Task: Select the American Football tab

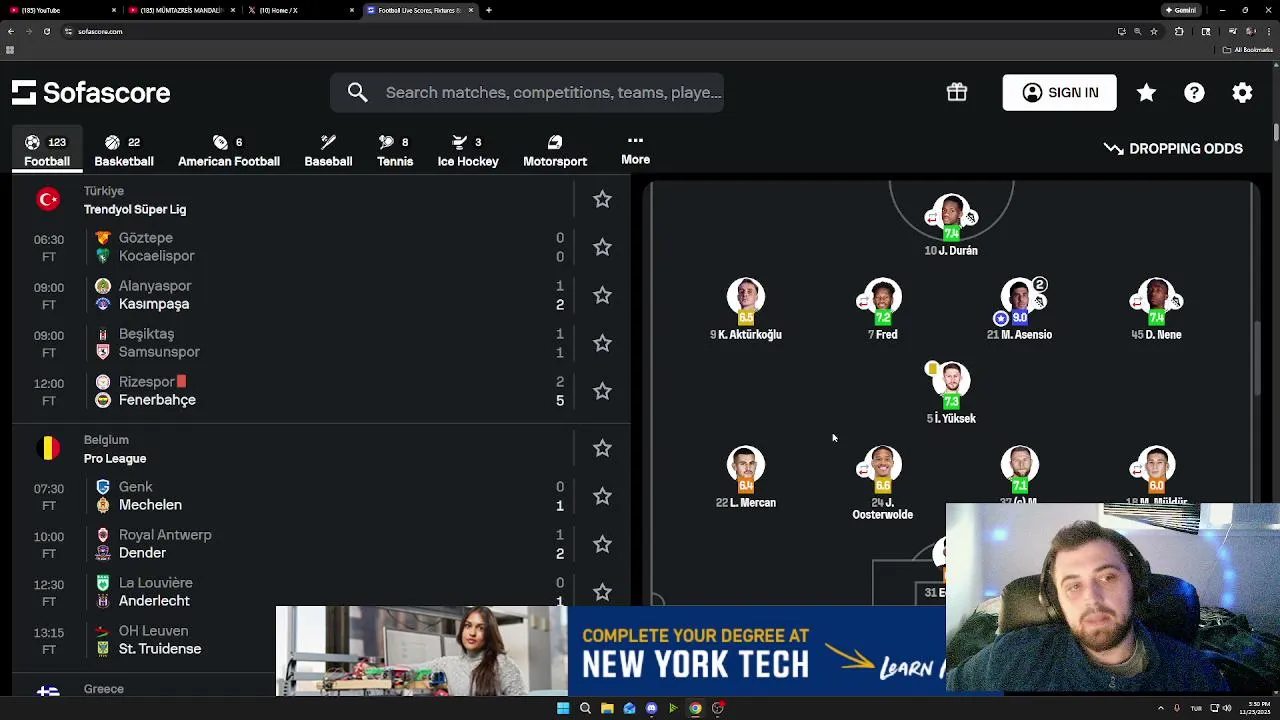Action: pos(229,151)
